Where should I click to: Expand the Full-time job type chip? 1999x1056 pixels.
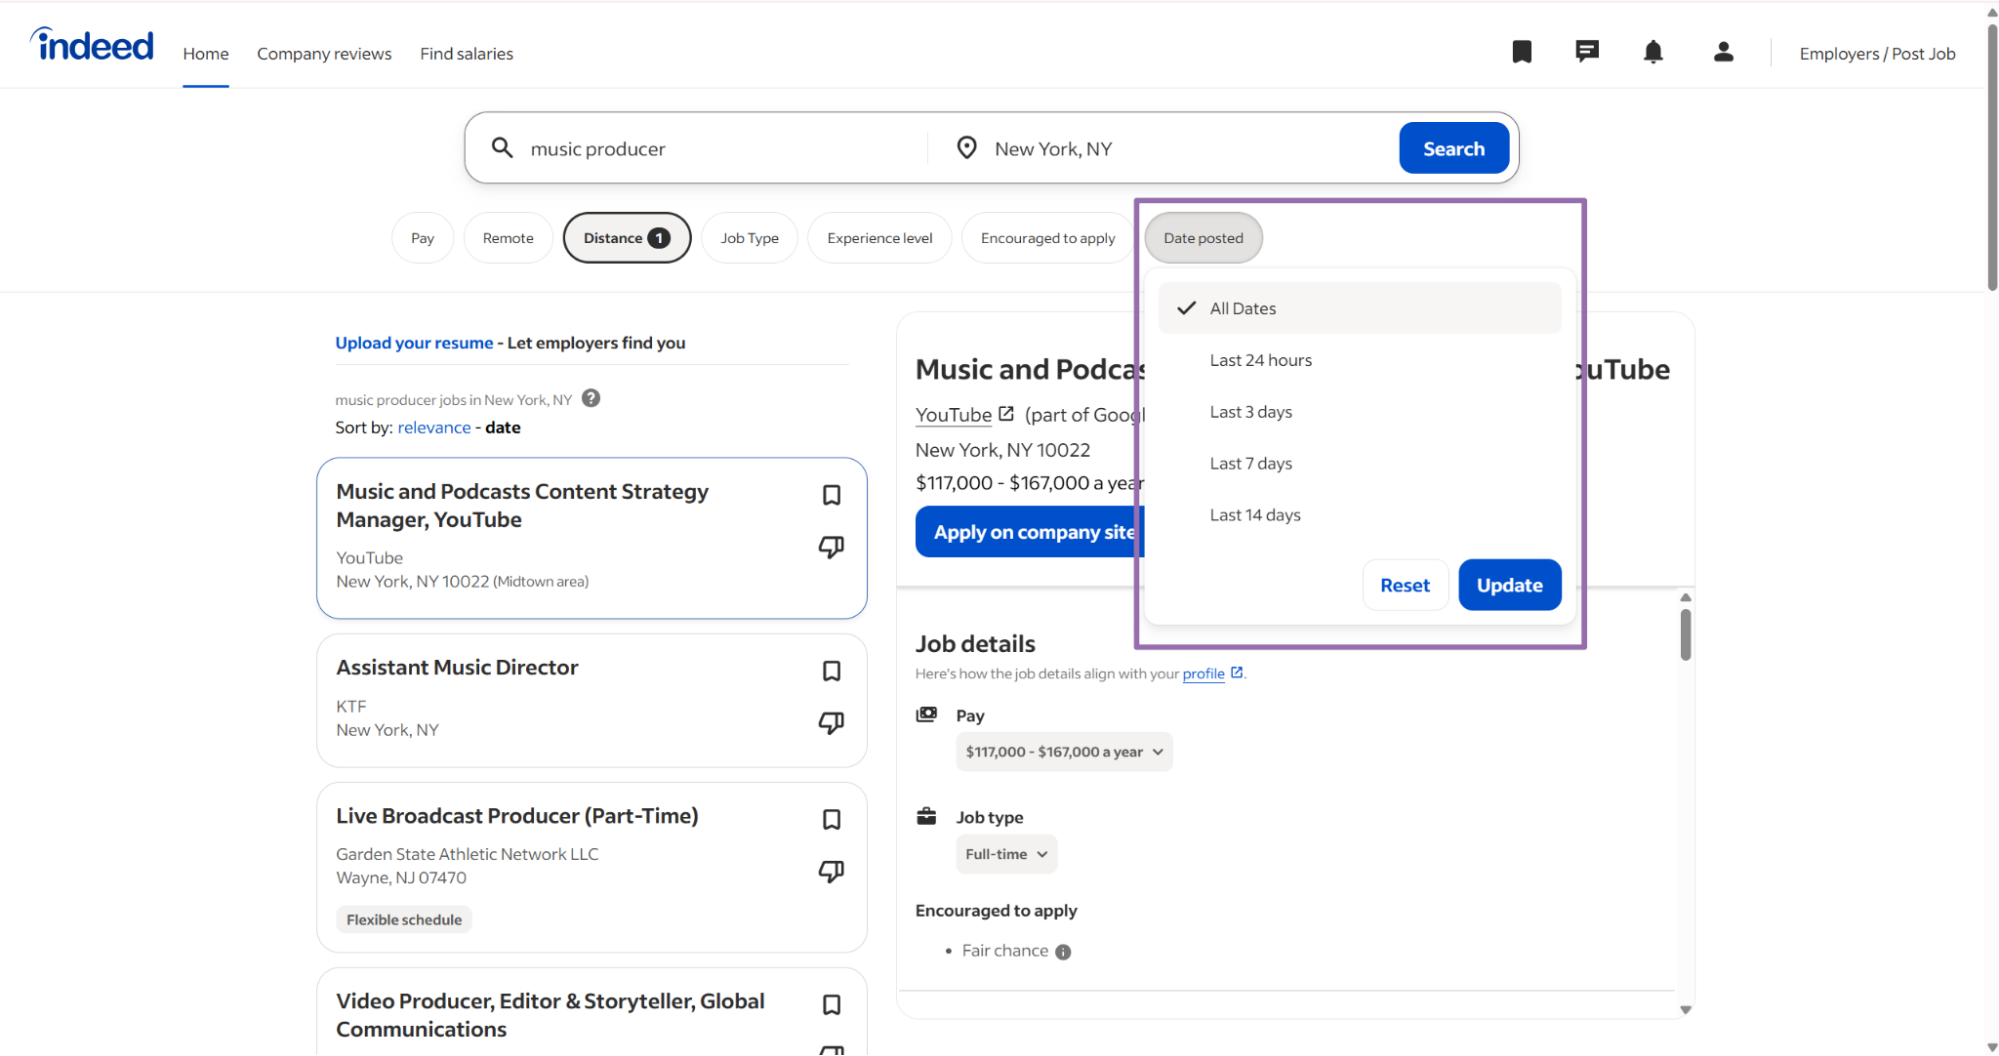click(x=1006, y=854)
